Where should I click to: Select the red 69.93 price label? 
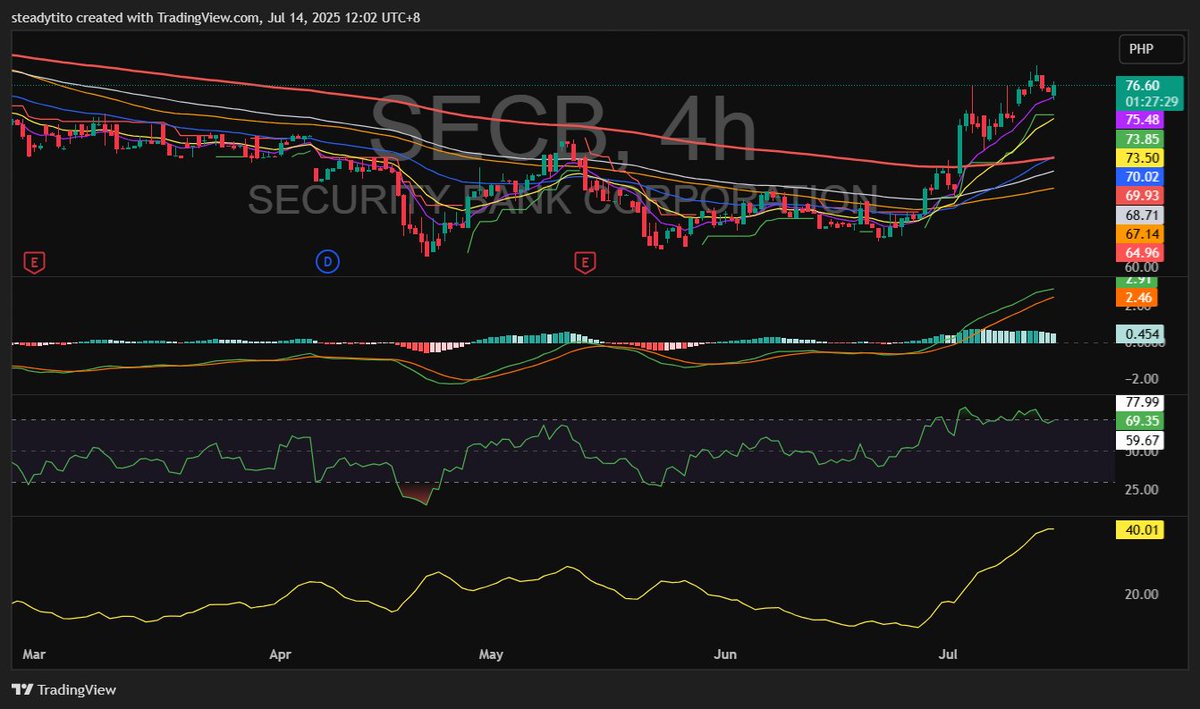pos(1141,195)
